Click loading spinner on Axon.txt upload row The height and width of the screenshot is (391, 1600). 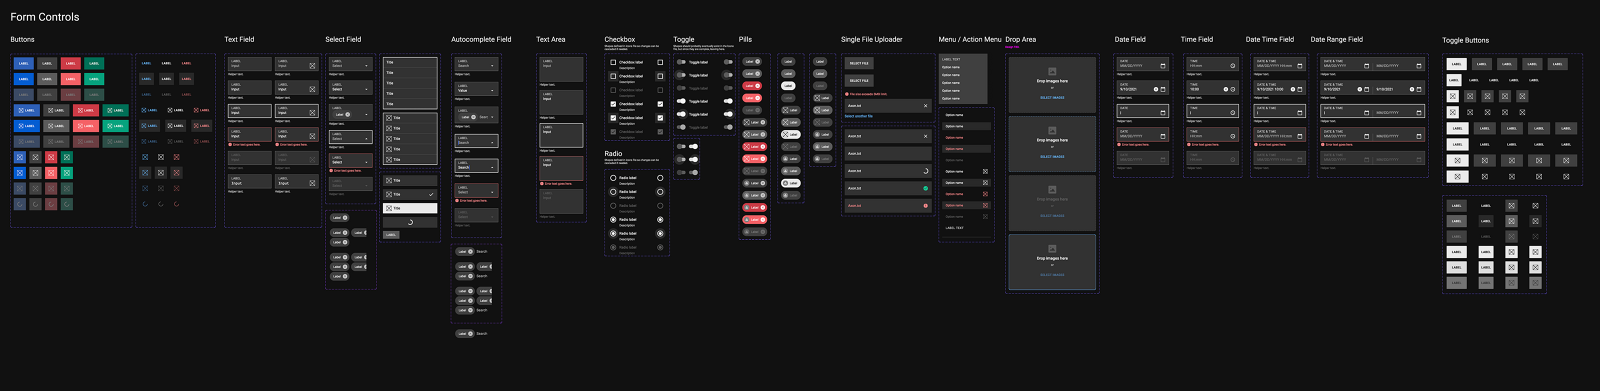click(x=925, y=171)
